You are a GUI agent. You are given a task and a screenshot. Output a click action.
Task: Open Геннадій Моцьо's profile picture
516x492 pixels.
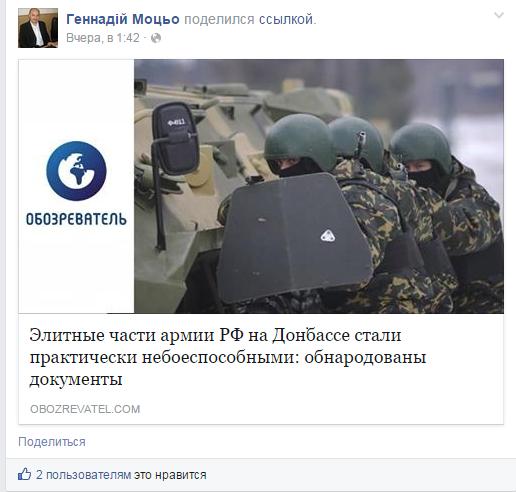pos(38,28)
